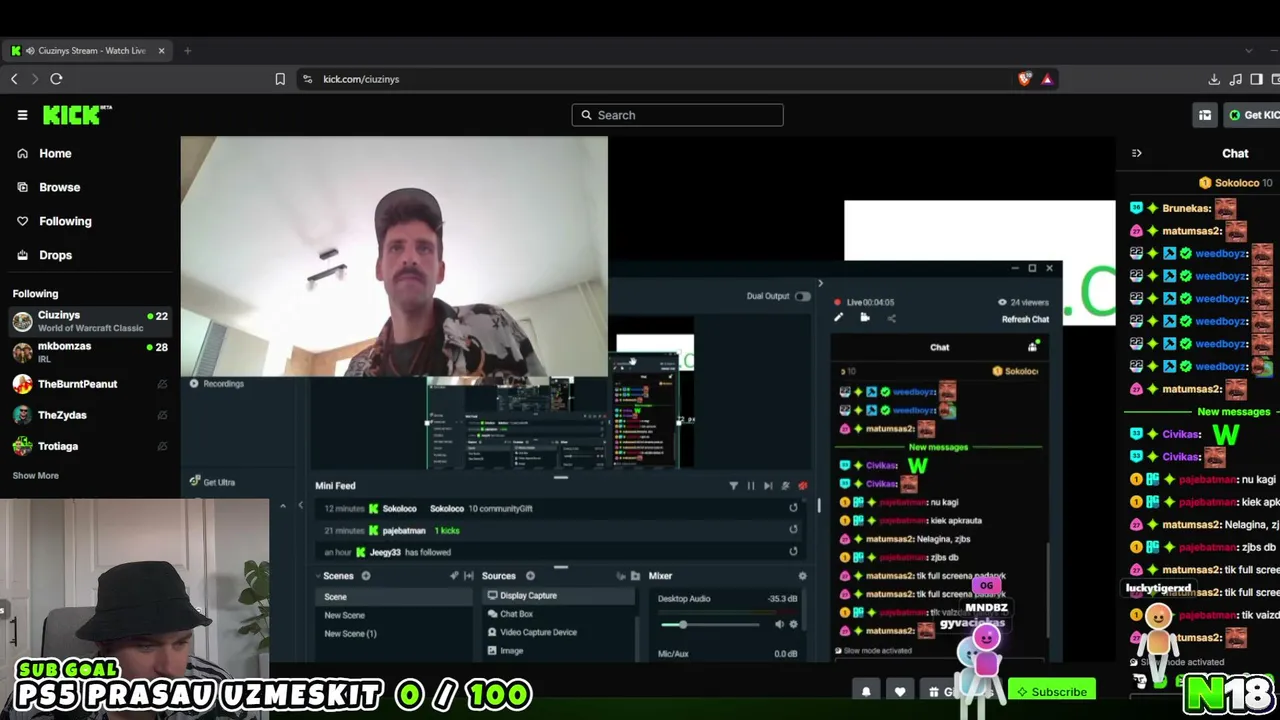Image resolution: width=1280 pixels, height=720 pixels.
Task: Add a new source with Sources plus
Action: 530,576
